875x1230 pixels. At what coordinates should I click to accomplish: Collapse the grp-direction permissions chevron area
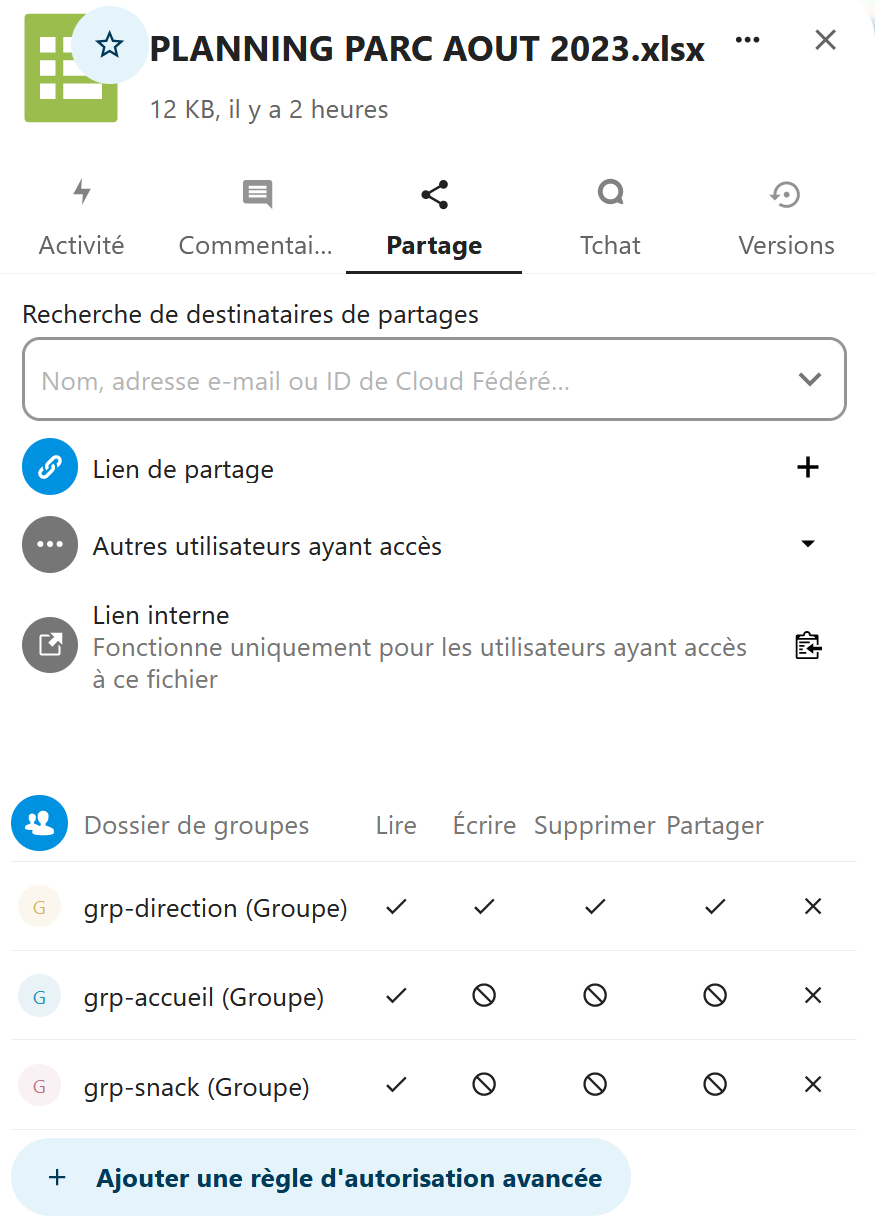pyautogui.click(x=812, y=907)
